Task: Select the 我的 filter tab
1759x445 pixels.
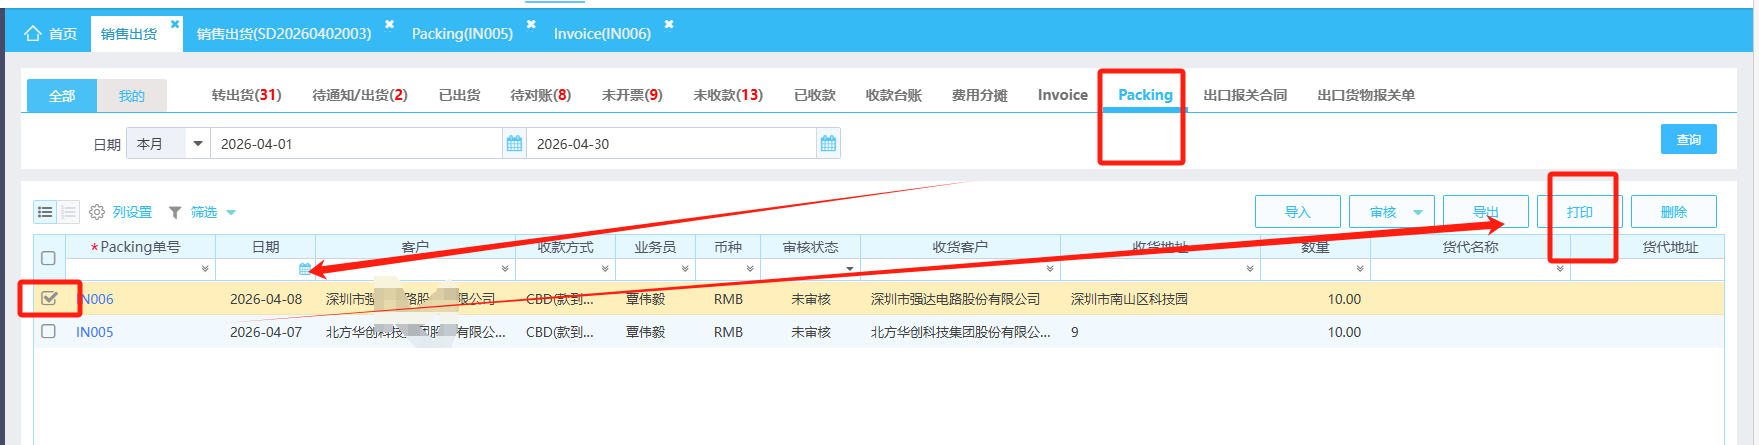Action: (132, 95)
